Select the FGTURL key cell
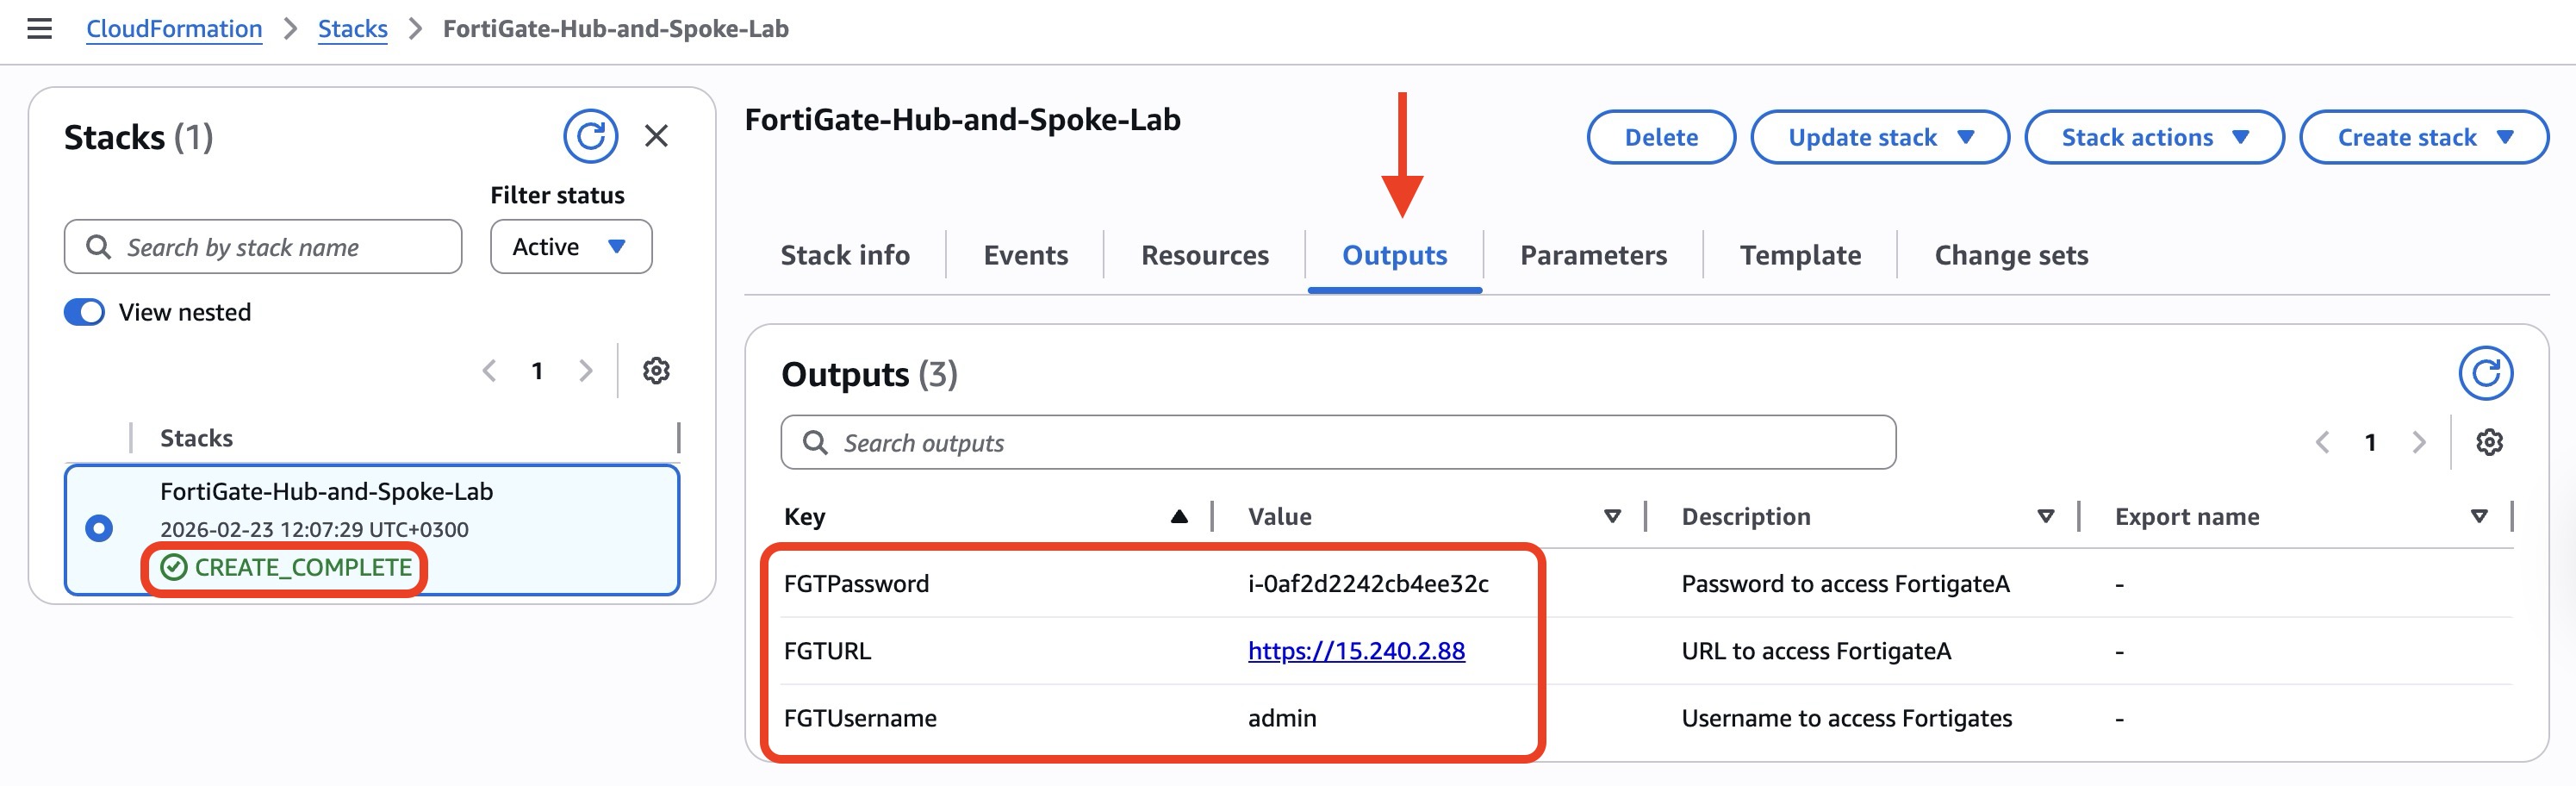This screenshot has width=2576, height=786. pos(827,651)
